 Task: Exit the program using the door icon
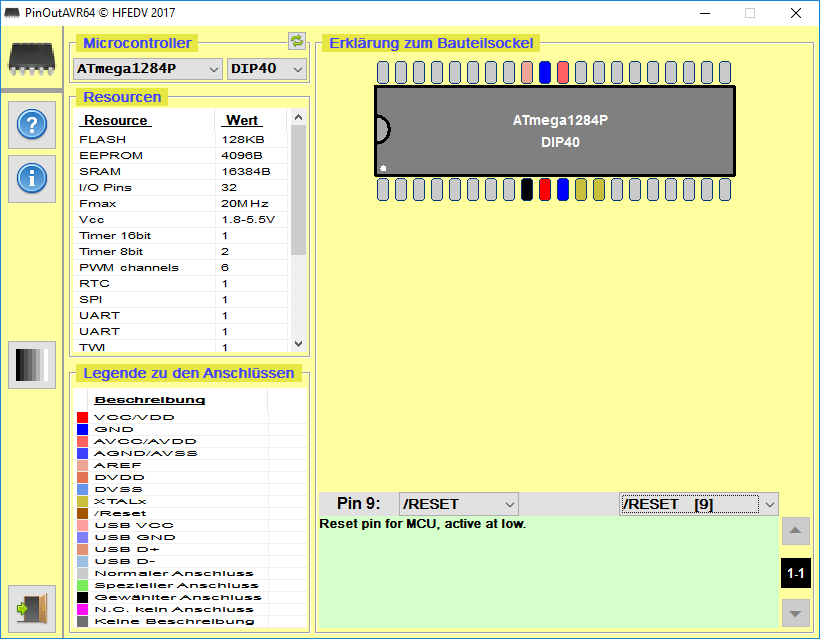tap(32, 608)
